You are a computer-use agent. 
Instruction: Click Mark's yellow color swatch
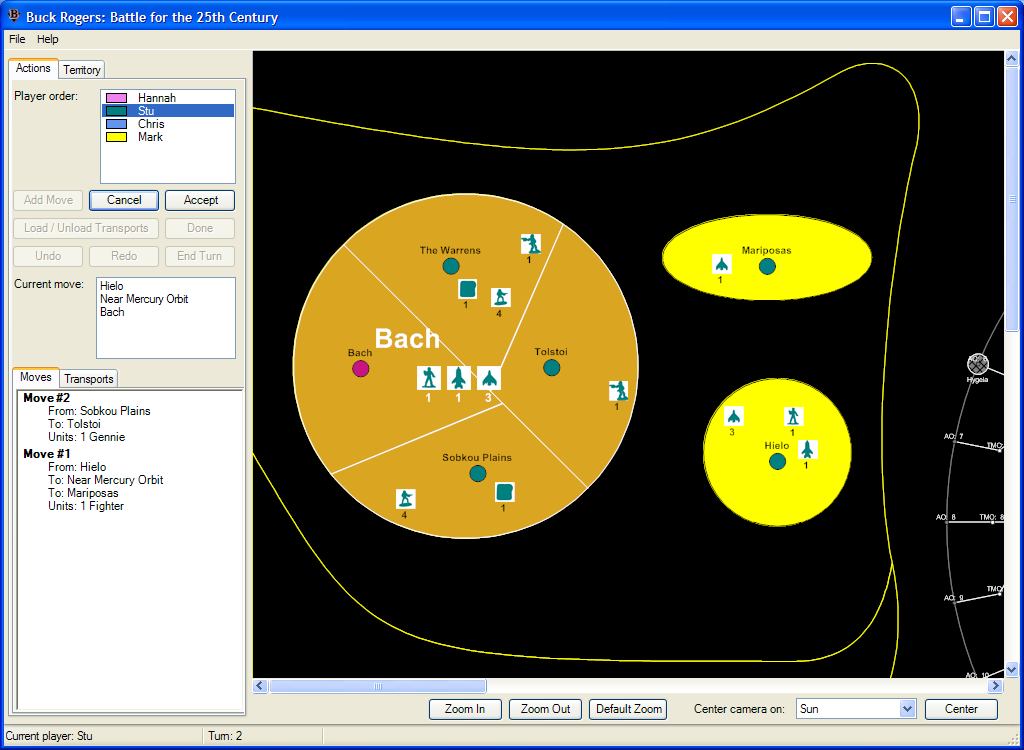click(116, 137)
